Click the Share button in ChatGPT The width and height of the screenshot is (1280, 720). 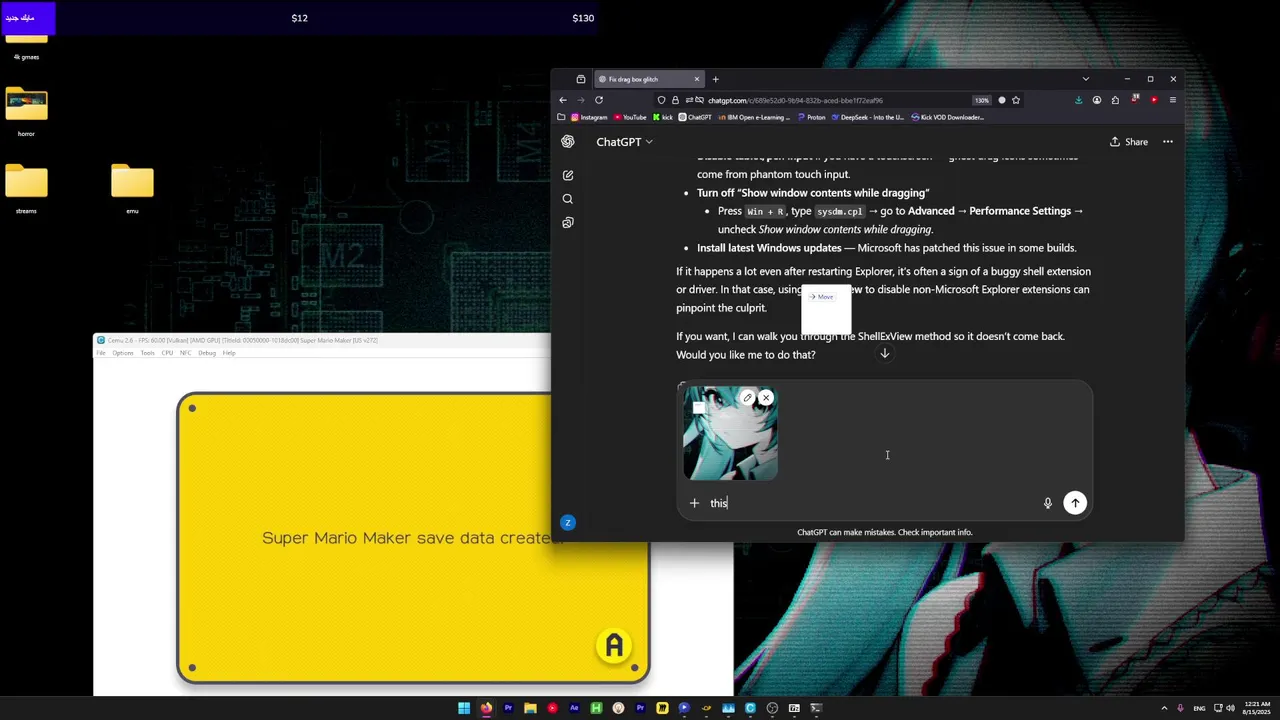1129,142
